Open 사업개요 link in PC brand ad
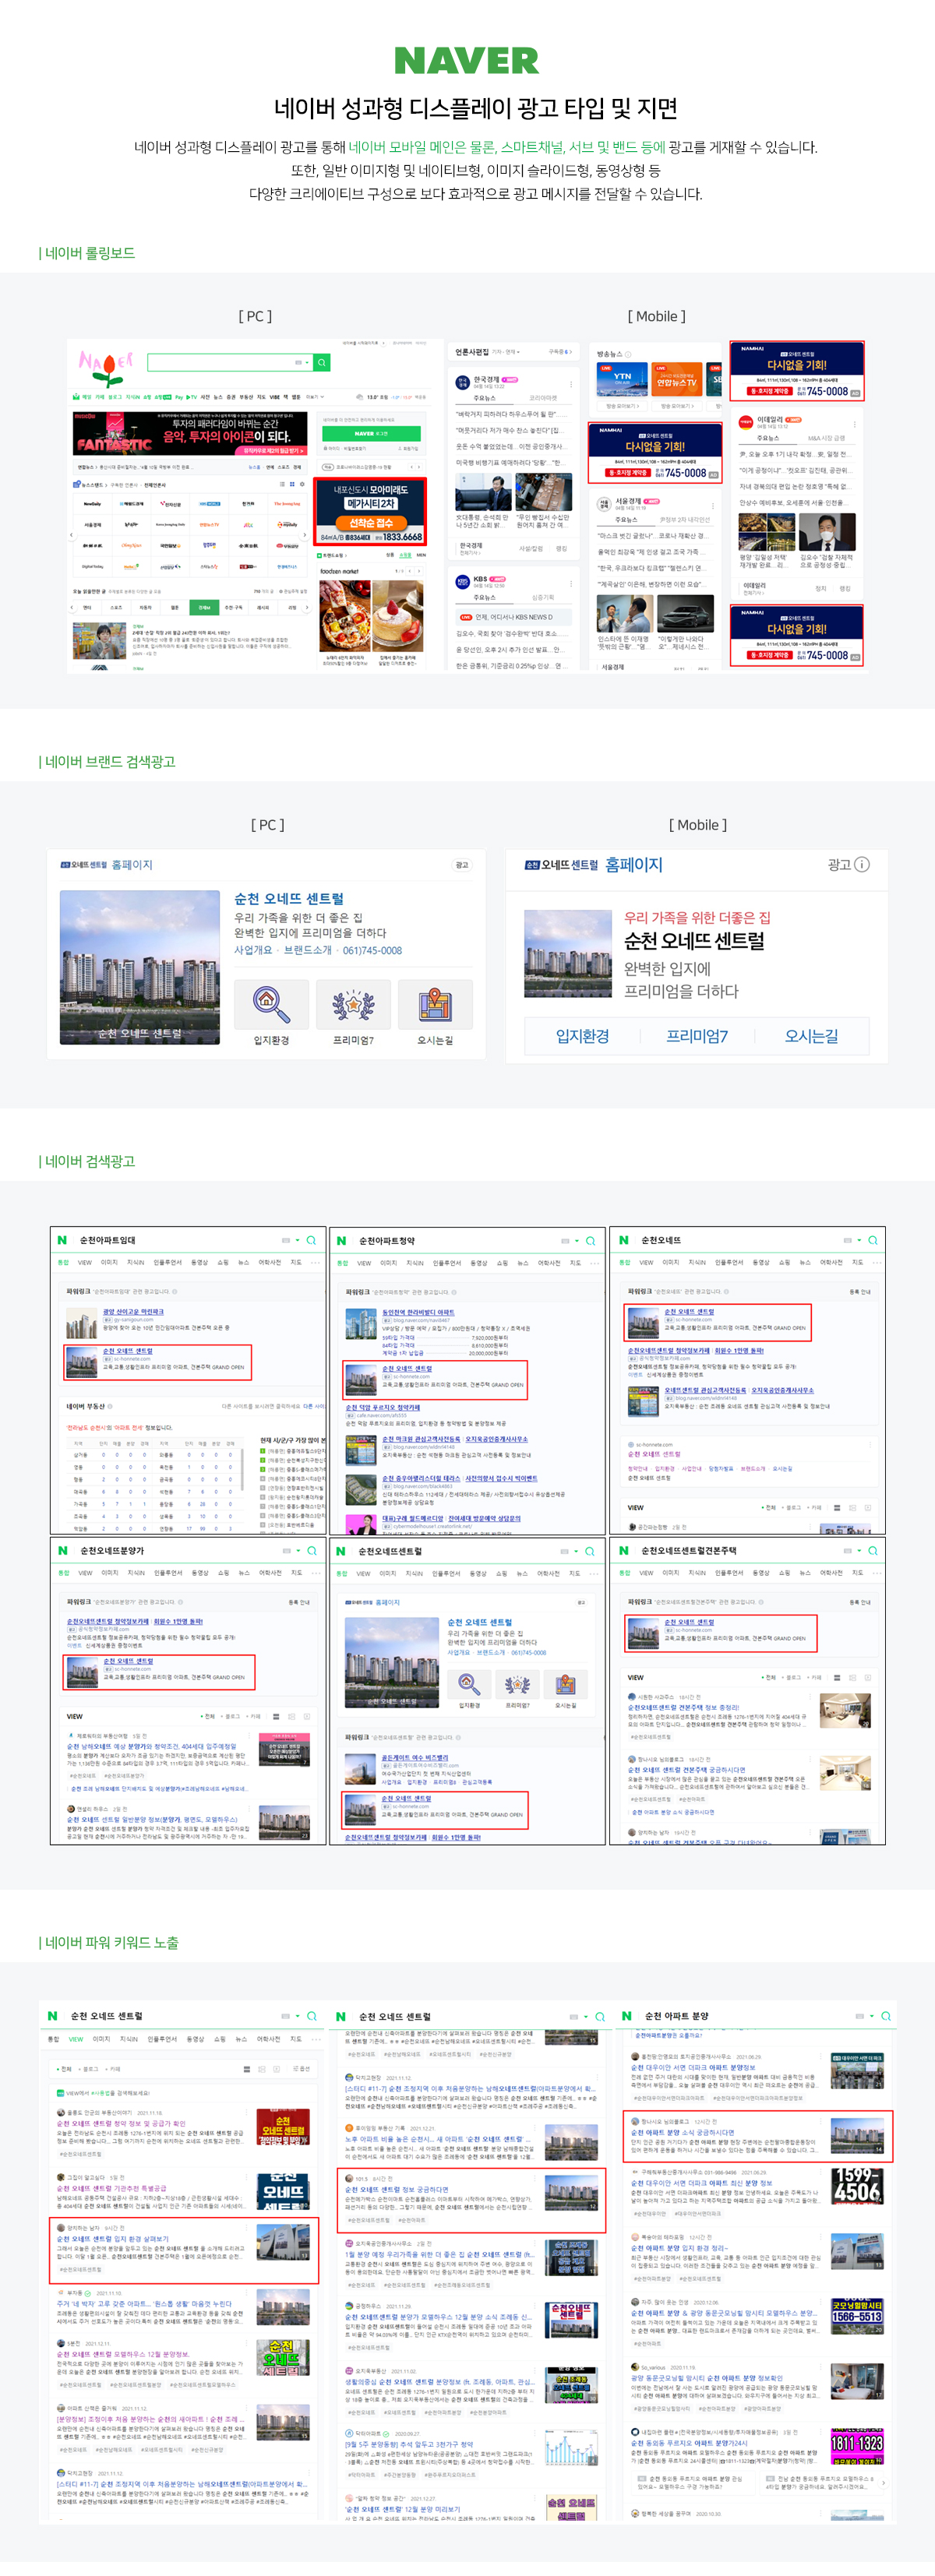This screenshot has height=2576, width=935. tap(253, 950)
